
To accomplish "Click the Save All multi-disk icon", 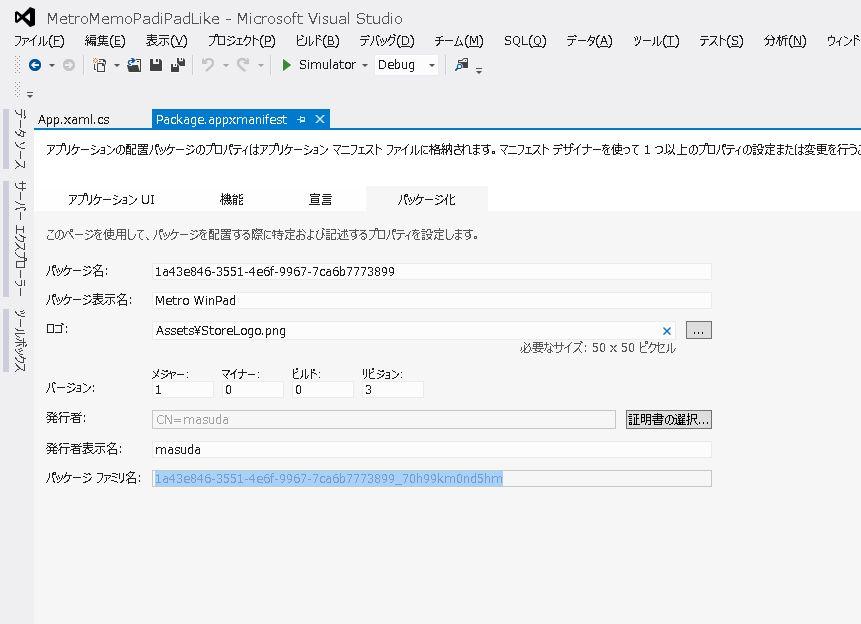I will coord(178,65).
